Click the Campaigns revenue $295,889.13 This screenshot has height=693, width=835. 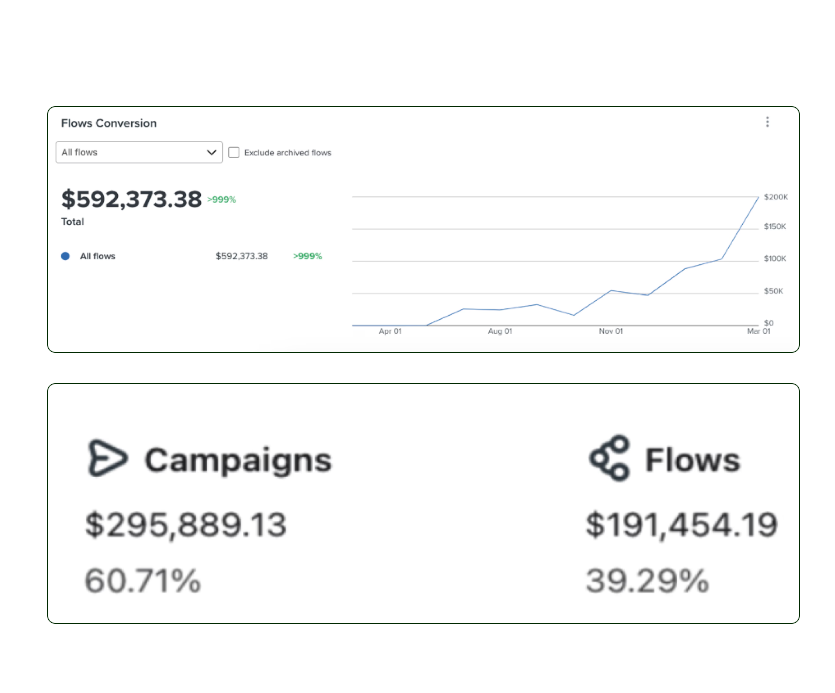click(x=185, y=525)
